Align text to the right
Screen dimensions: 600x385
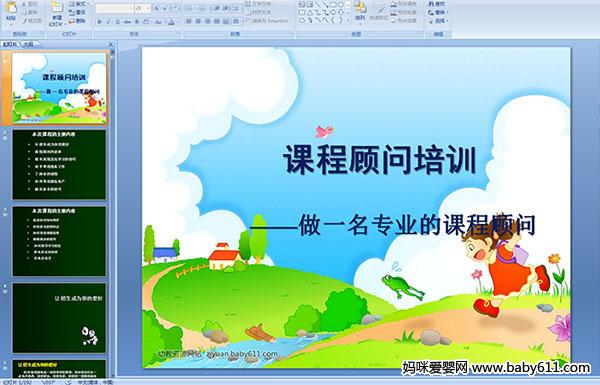pyautogui.click(x=207, y=21)
